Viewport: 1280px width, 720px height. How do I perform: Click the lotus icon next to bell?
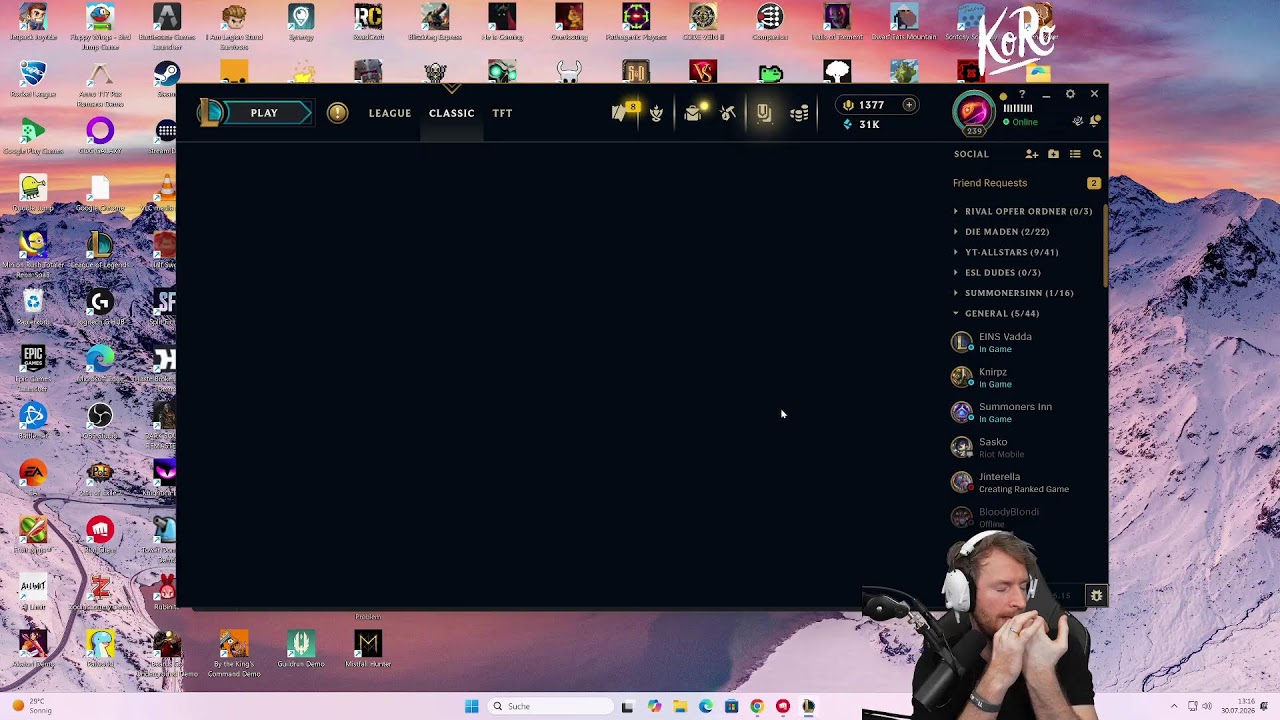[x=1078, y=121]
